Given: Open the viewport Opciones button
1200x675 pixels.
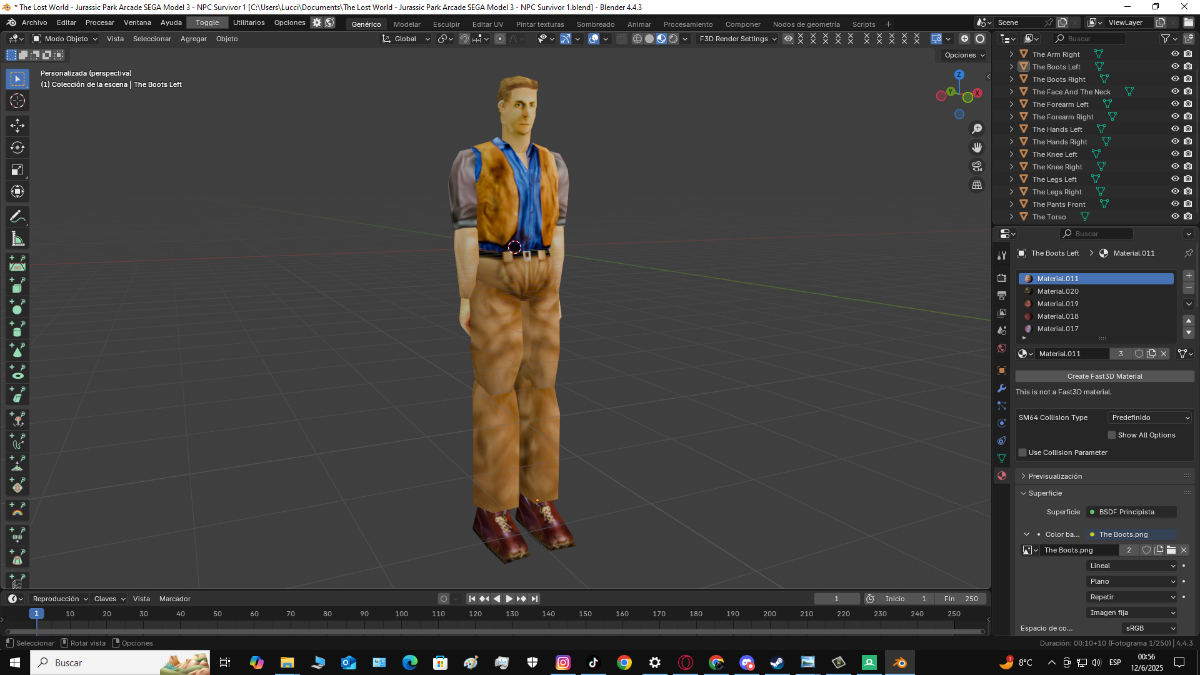Looking at the screenshot, I should tap(964, 55).
